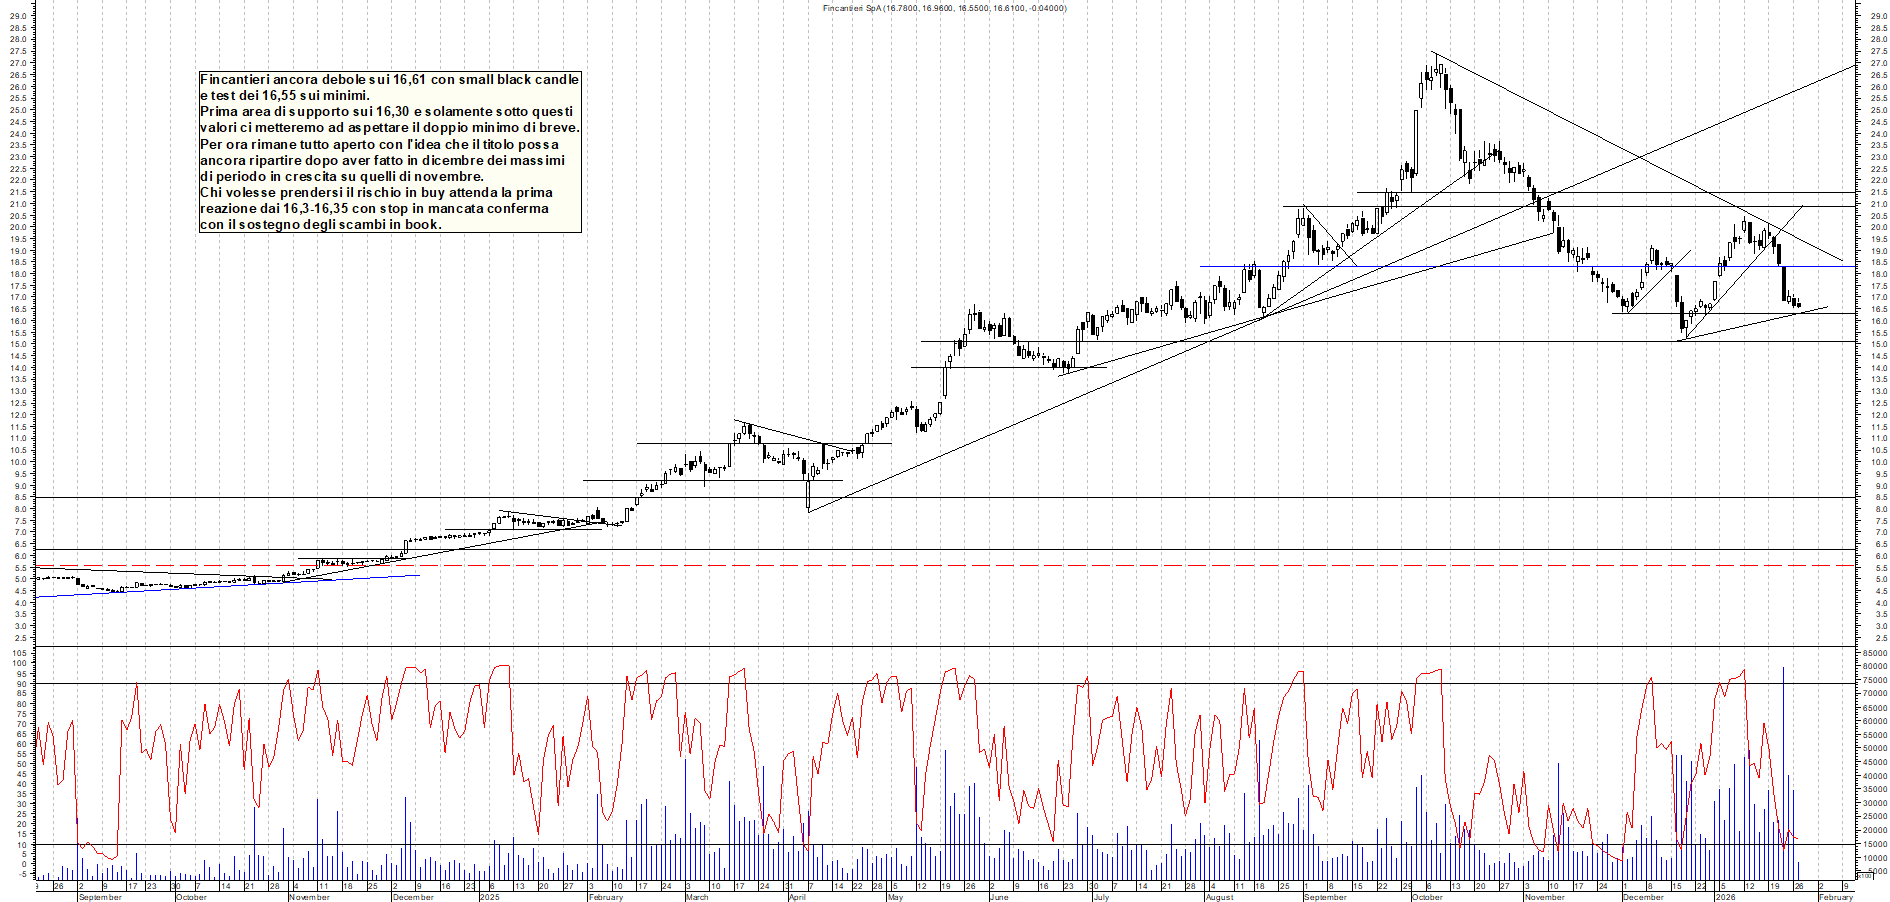Click the tallest blue volume spike in January
The height and width of the screenshot is (902, 1890).
tap(1783, 760)
